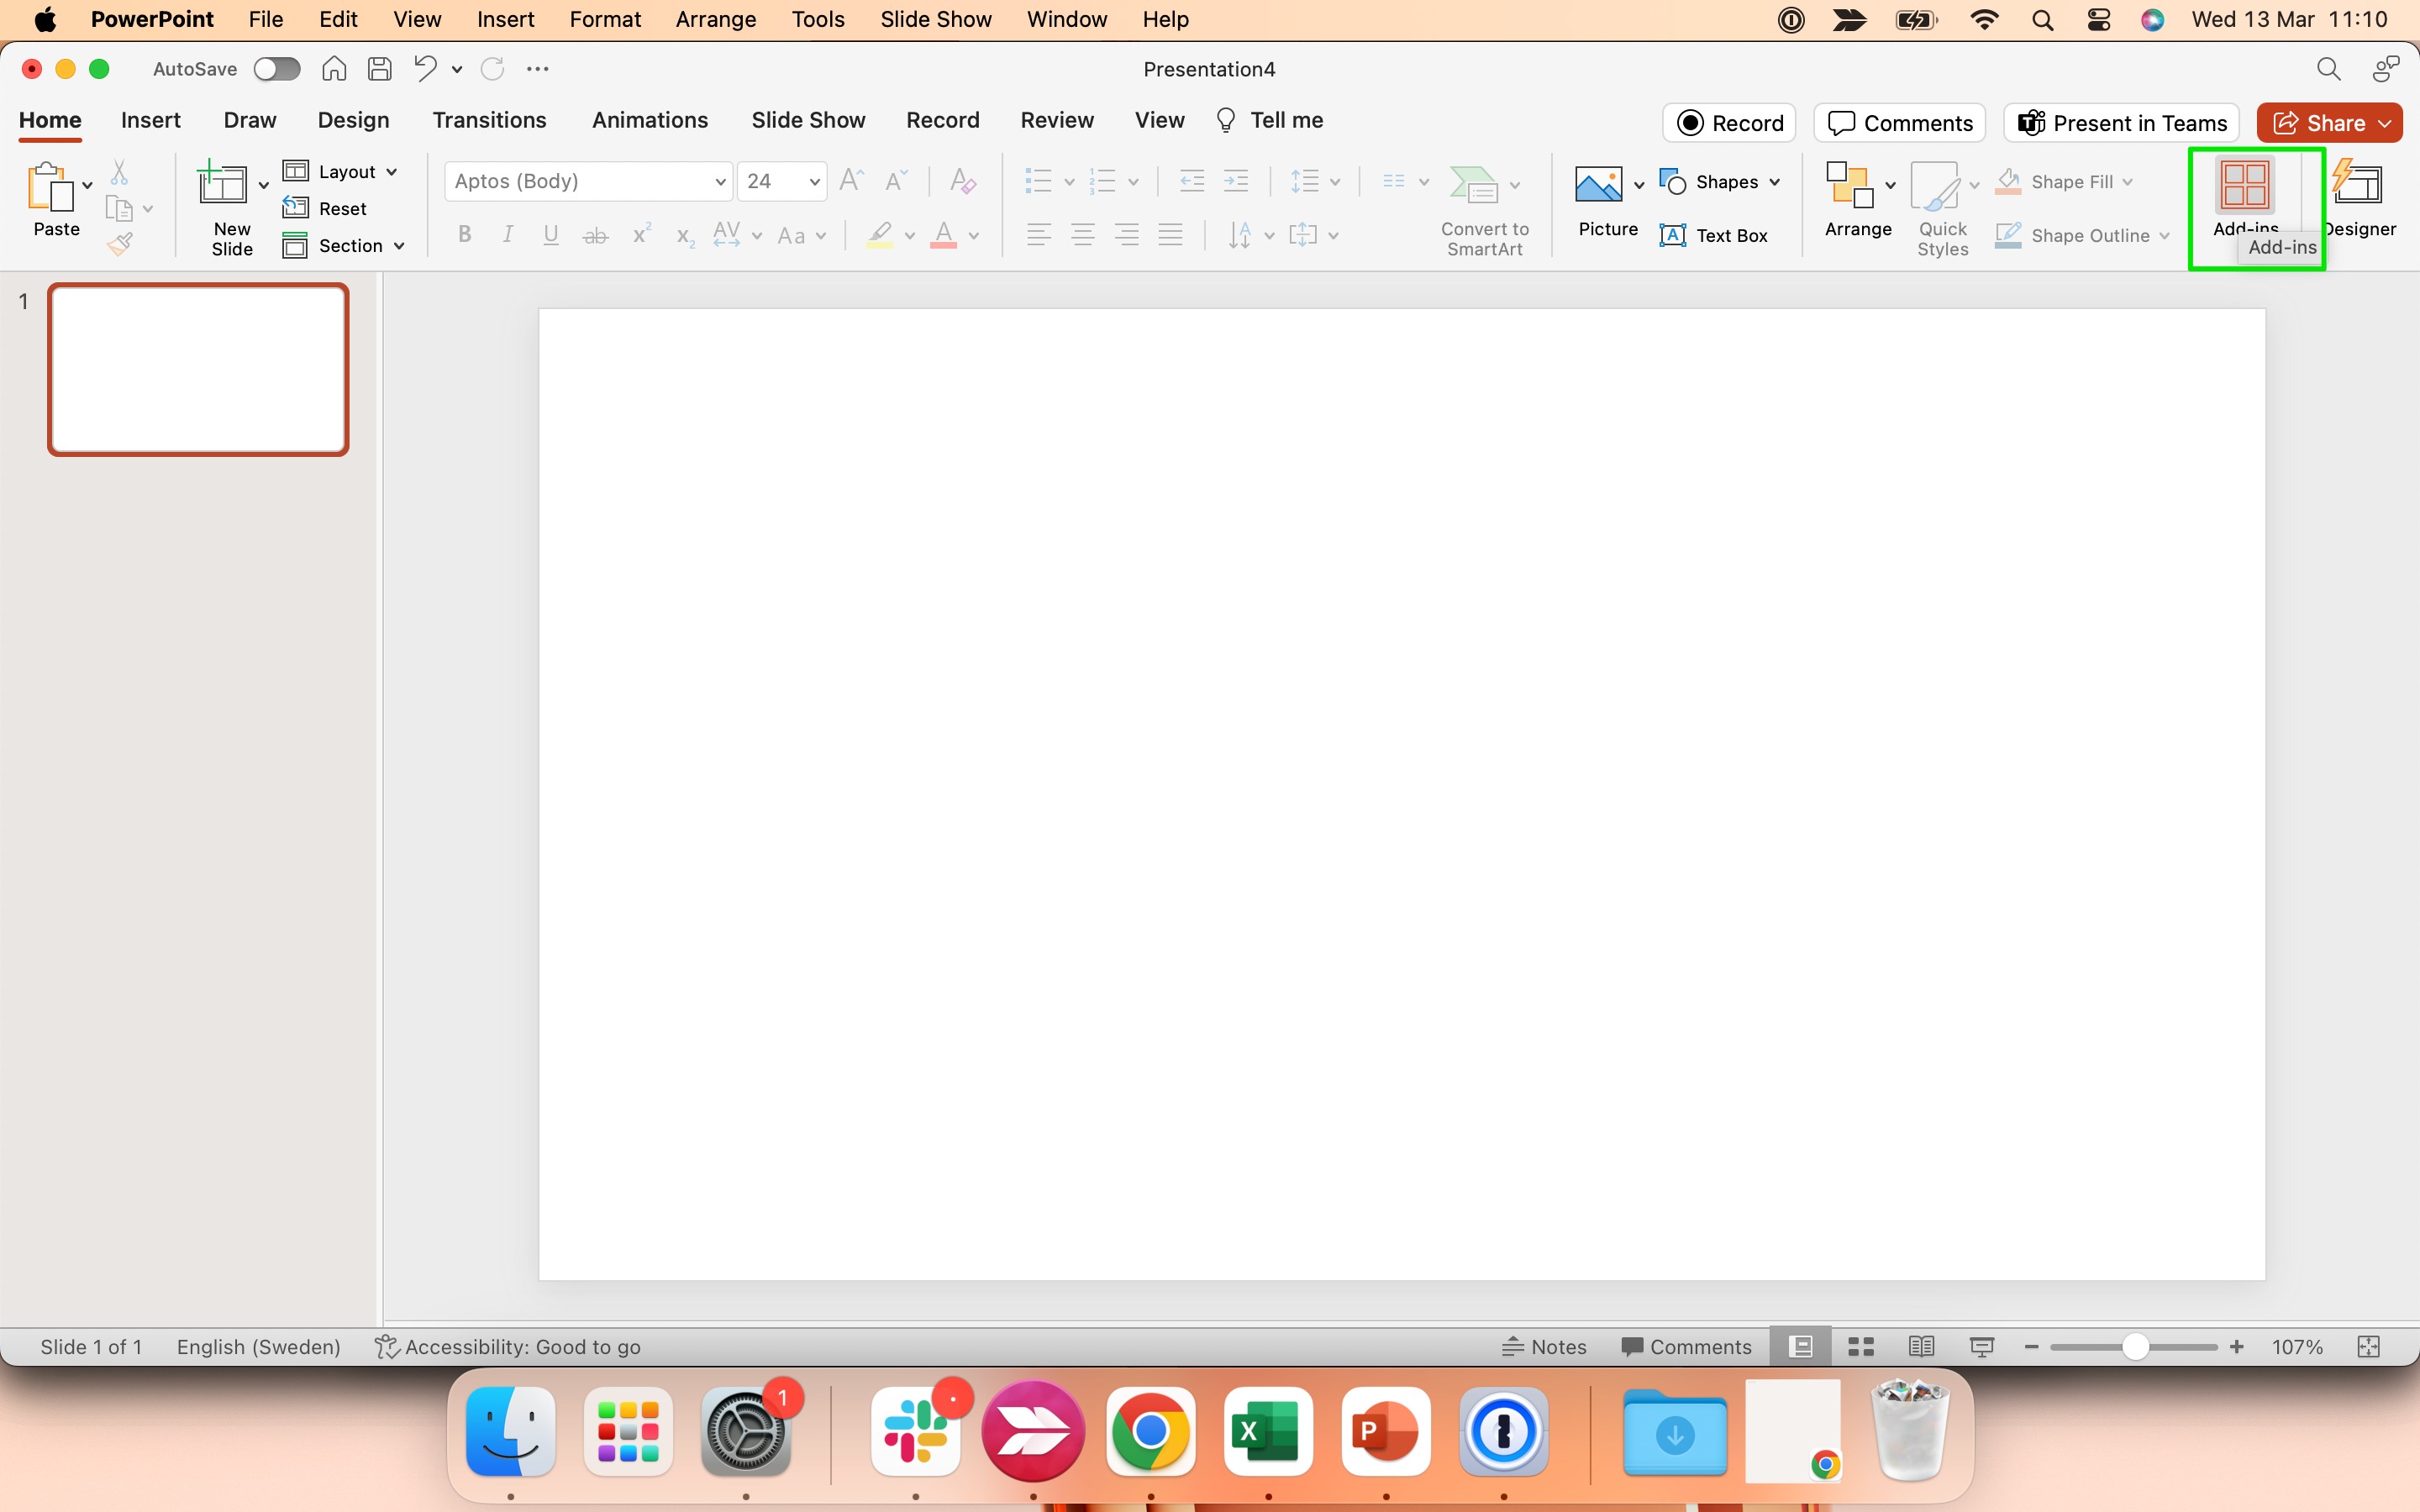Toggle the AutoSave switch
Image resolution: width=2420 pixels, height=1512 pixels.
[x=277, y=69]
